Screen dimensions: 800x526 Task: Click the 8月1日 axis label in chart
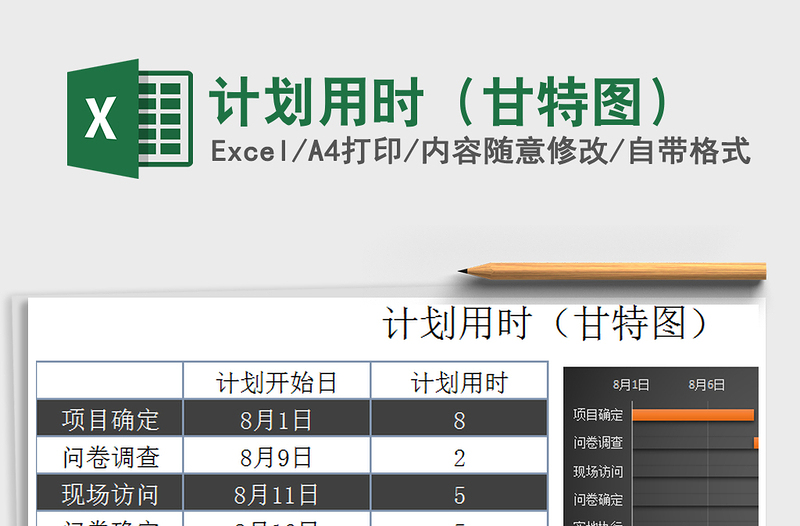tap(631, 385)
